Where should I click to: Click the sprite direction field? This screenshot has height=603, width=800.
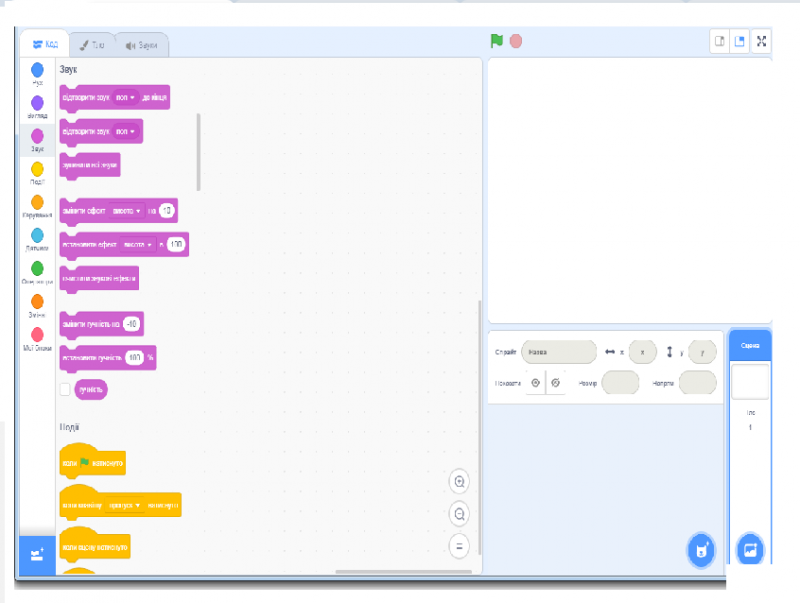697,383
